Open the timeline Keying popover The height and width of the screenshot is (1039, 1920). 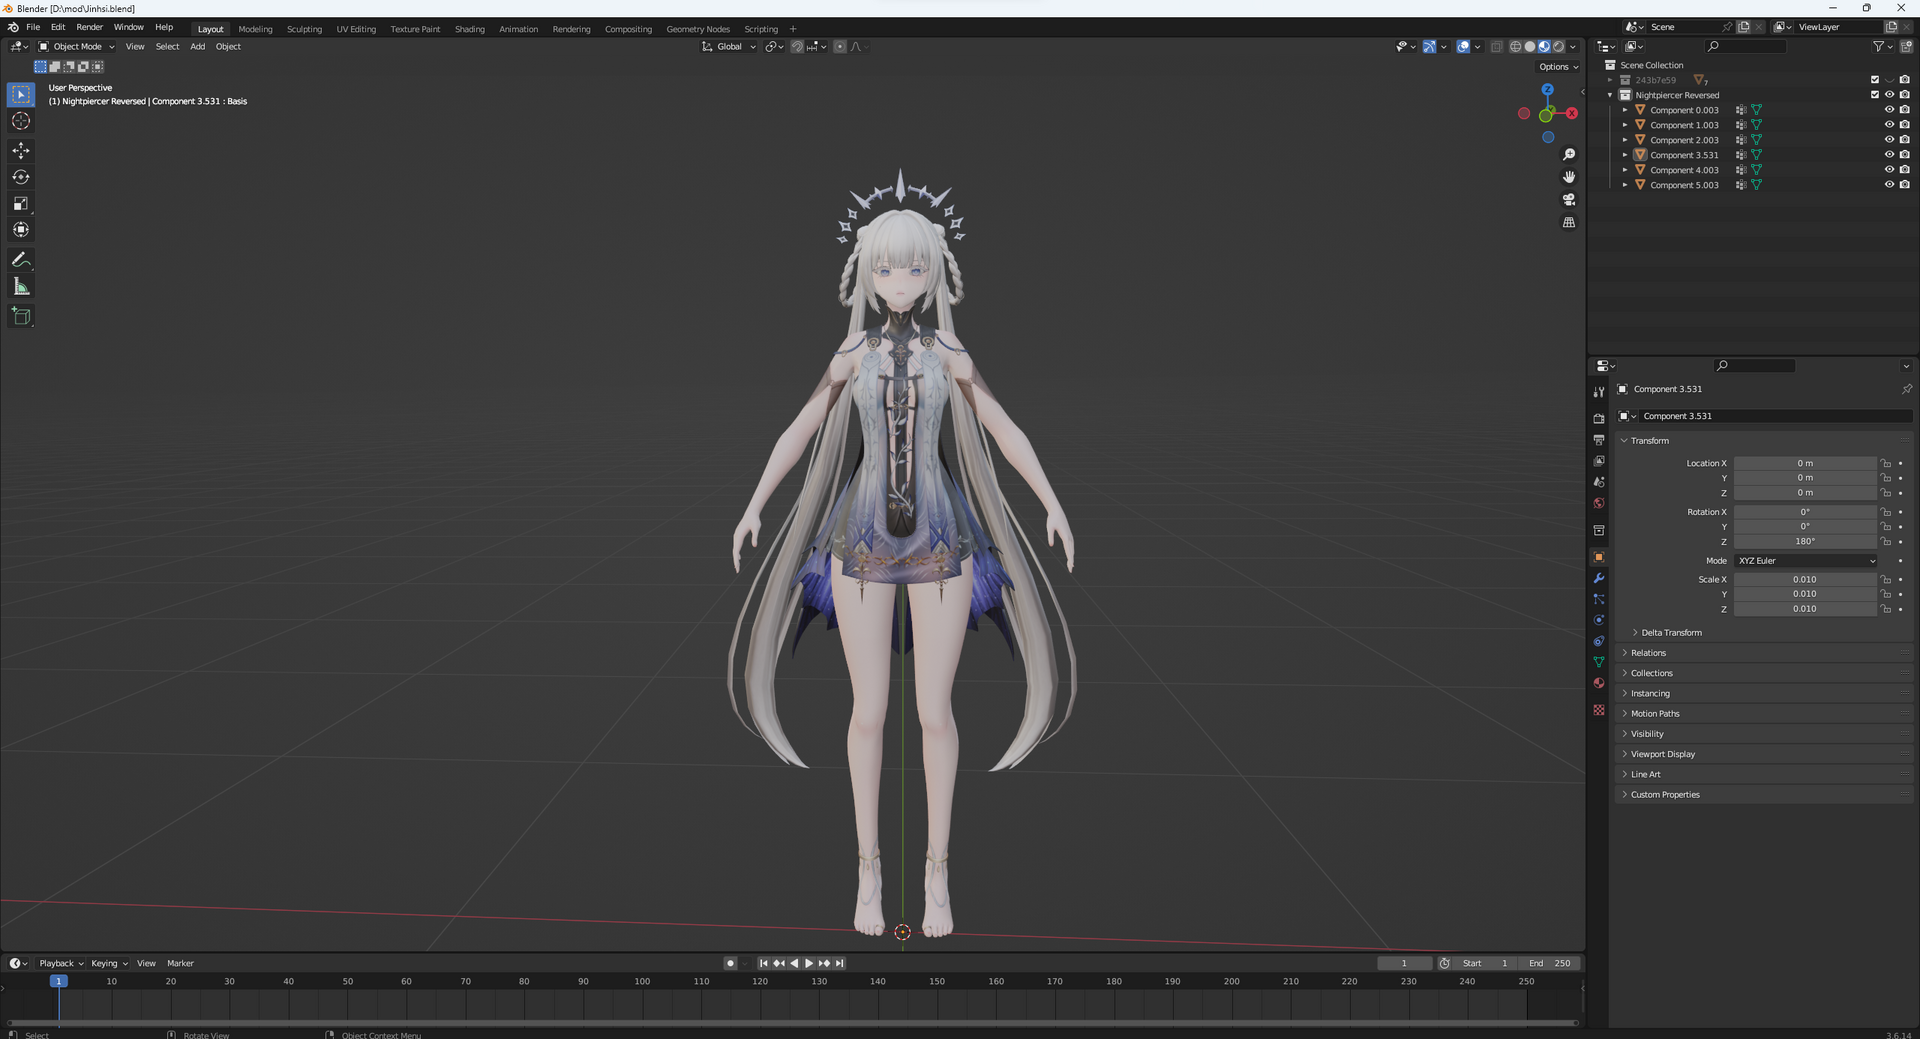click(x=109, y=964)
